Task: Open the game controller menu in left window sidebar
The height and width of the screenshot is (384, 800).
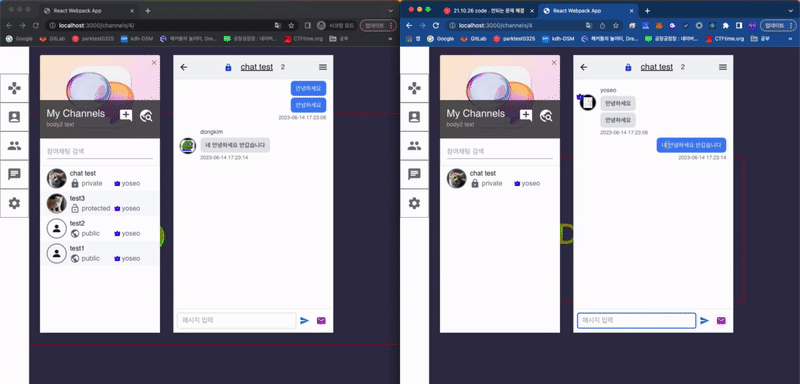Action: [14, 88]
